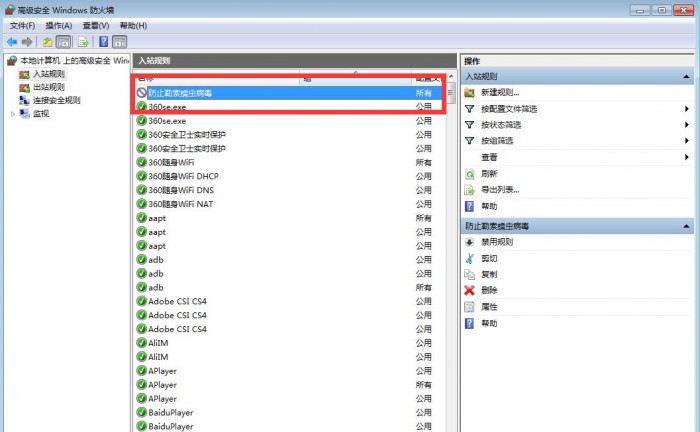Click 导出列表... in the actions pane
This screenshot has height=432, width=700.
[x=500, y=190]
